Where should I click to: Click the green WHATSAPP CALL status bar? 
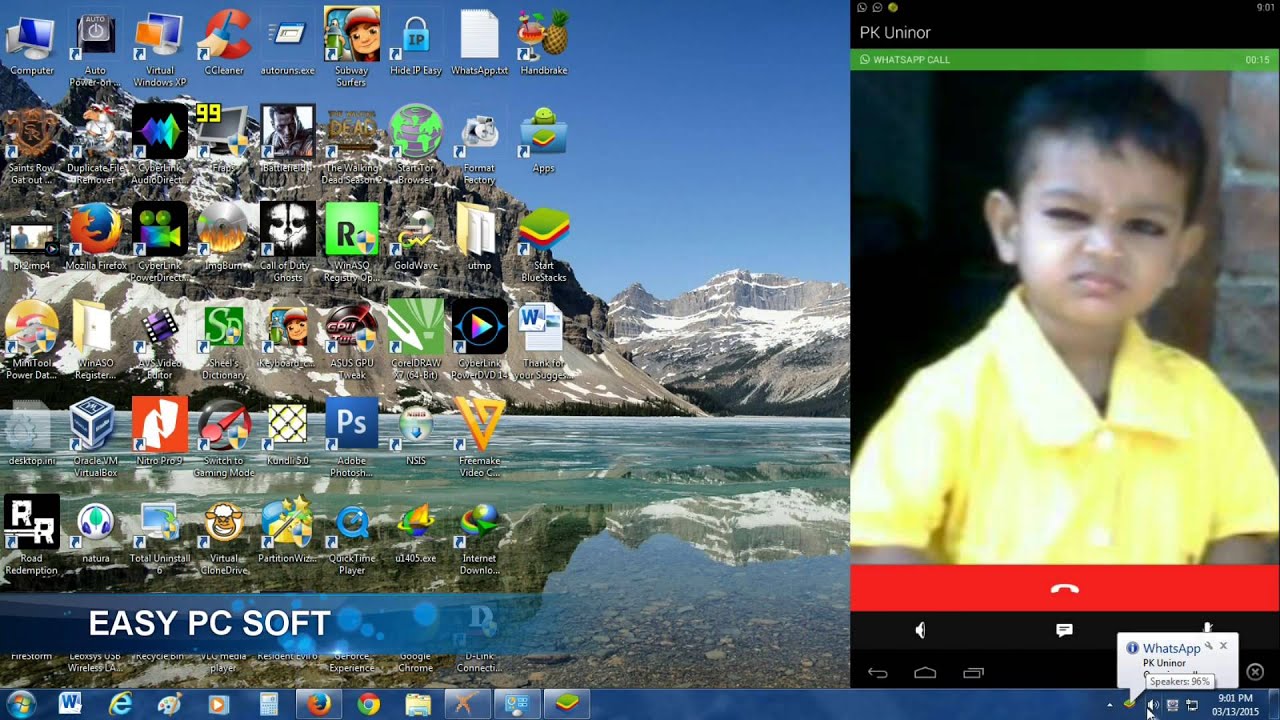[1065, 59]
